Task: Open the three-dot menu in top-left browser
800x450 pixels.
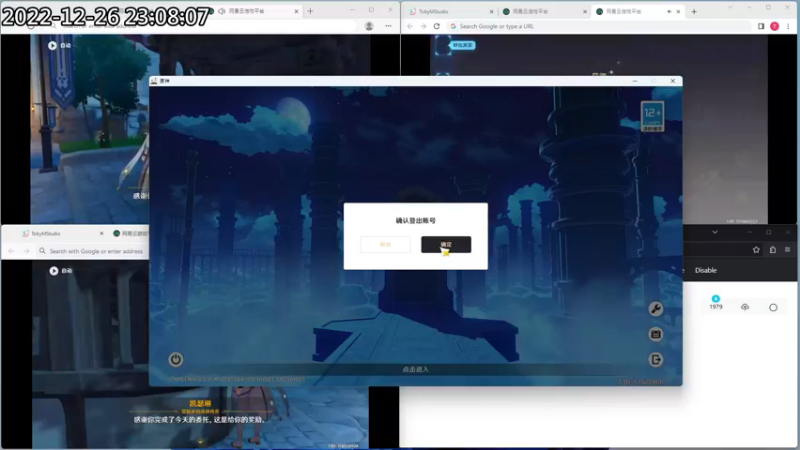Action: coord(388,26)
